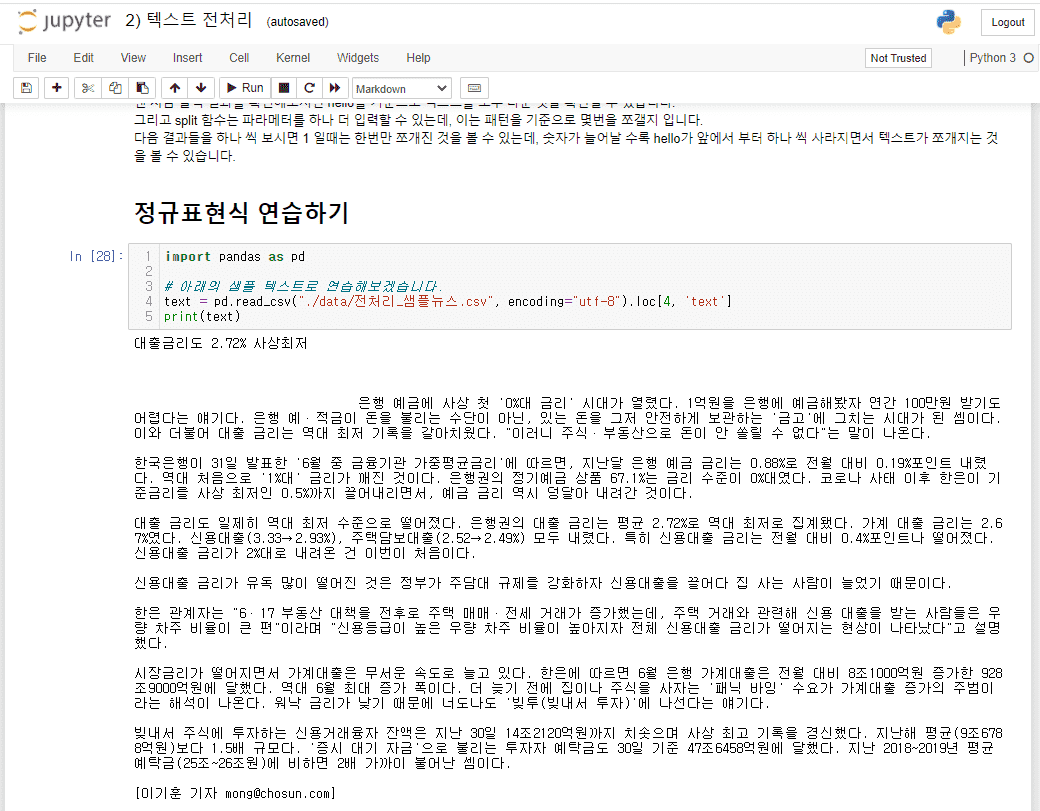Click the kernel idle indicator circle
The height and width of the screenshot is (811, 1040).
(1029, 58)
